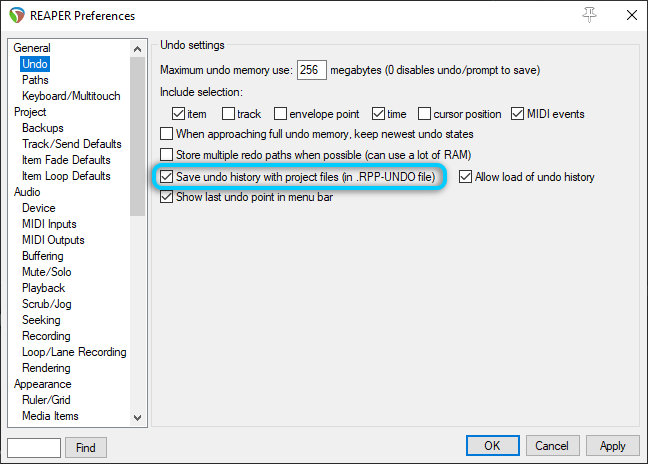Enable store multiple redo paths option

coord(167,155)
